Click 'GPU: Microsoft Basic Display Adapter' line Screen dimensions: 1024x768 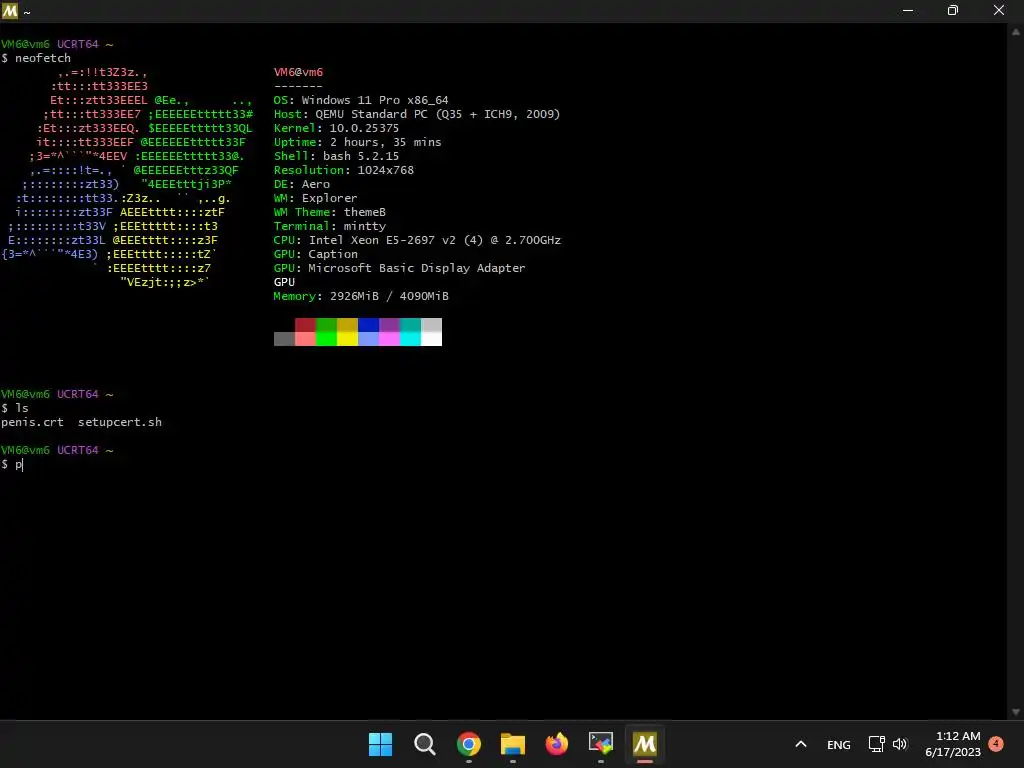pos(399,268)
